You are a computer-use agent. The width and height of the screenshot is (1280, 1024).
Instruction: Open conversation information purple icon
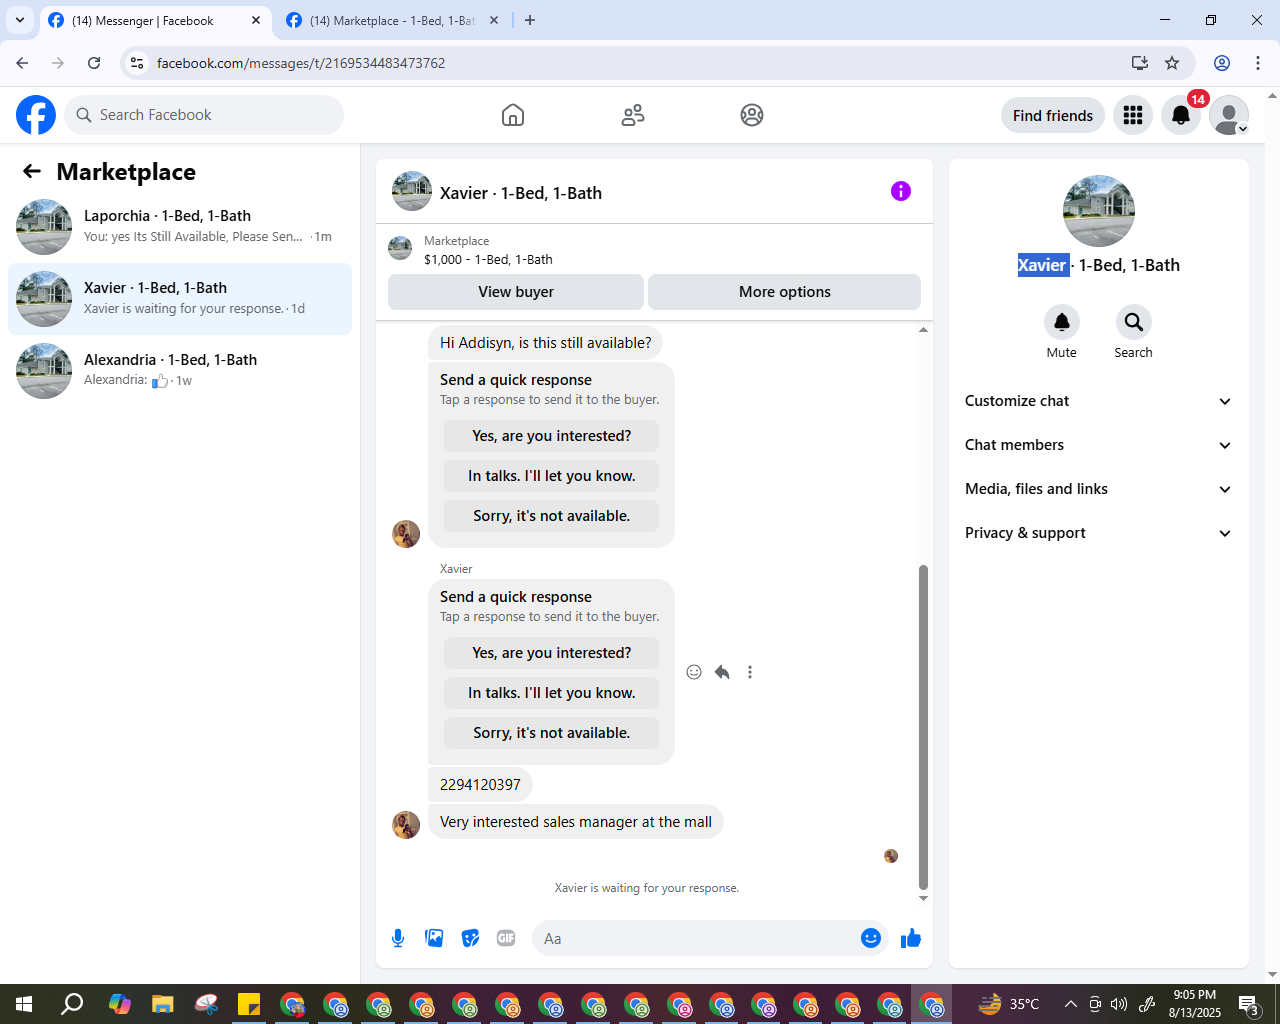click(901, 191)
